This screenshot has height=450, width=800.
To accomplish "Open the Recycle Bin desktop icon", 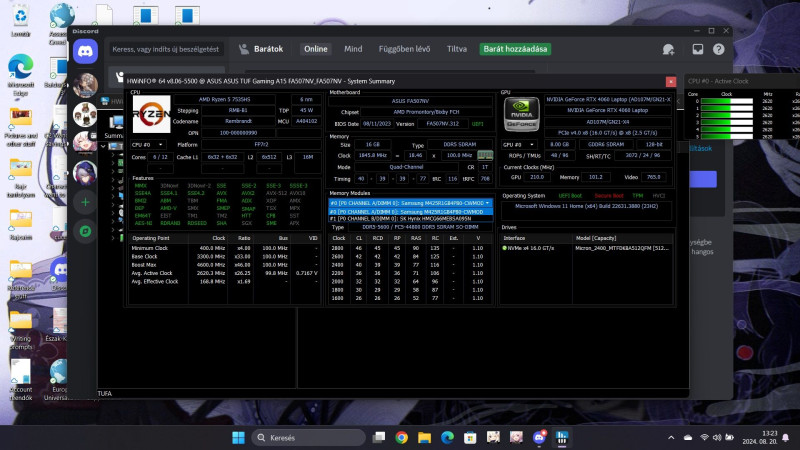I will click(20, 21).
